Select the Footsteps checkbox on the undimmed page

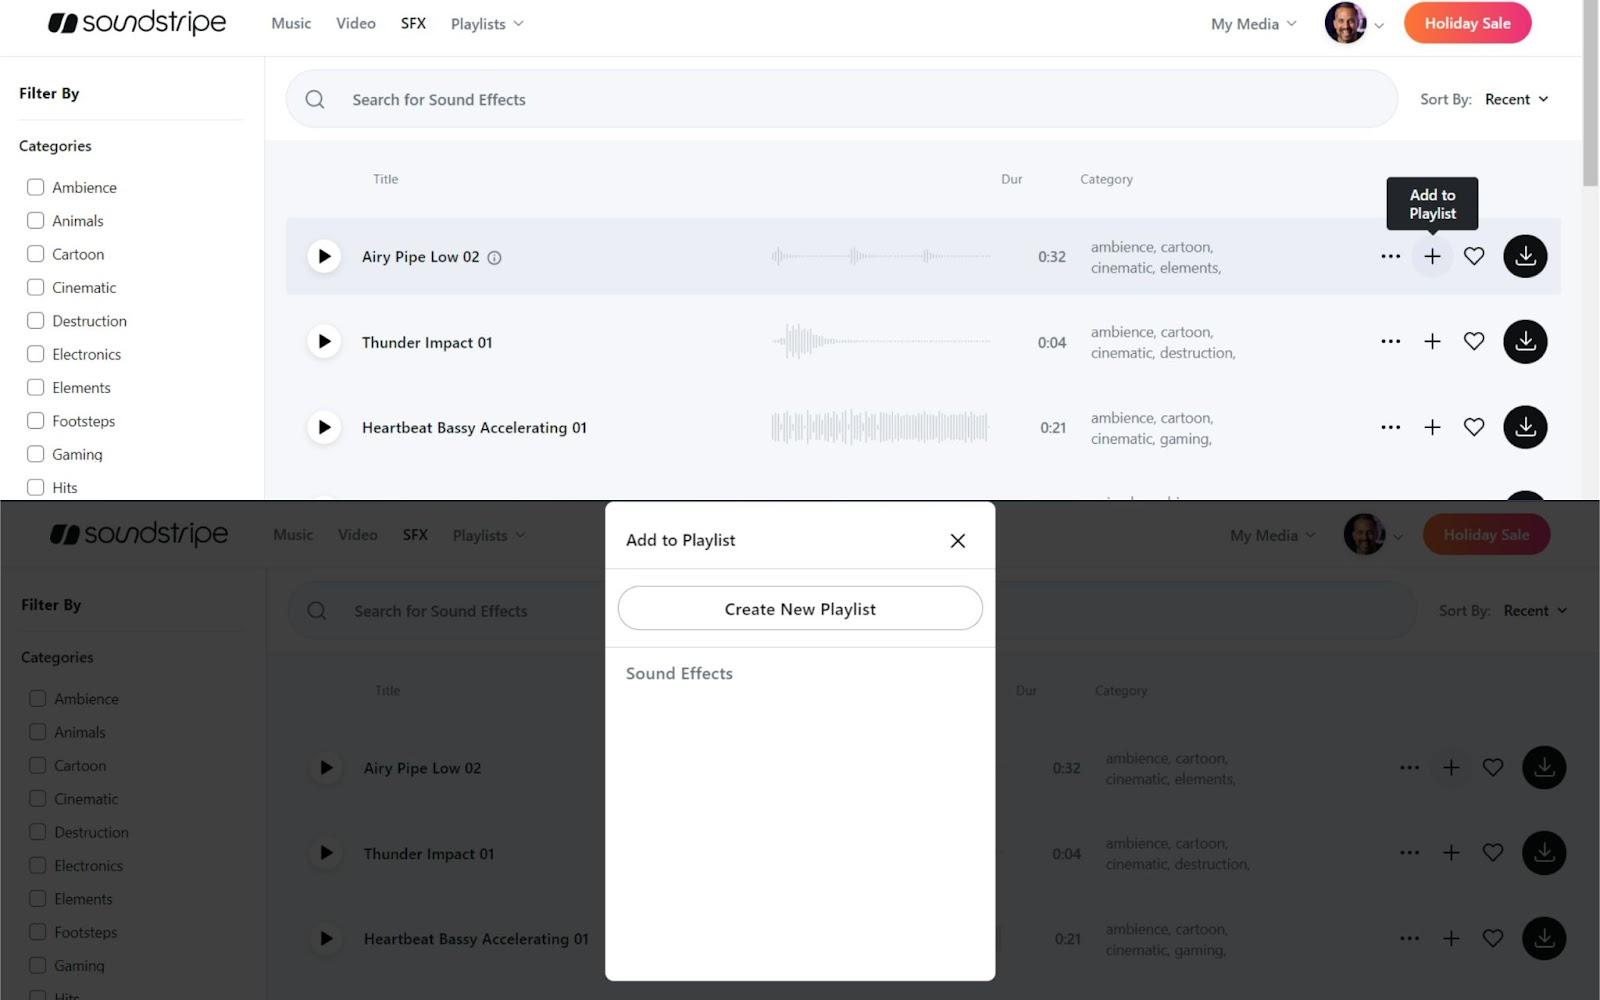[36, 420]
